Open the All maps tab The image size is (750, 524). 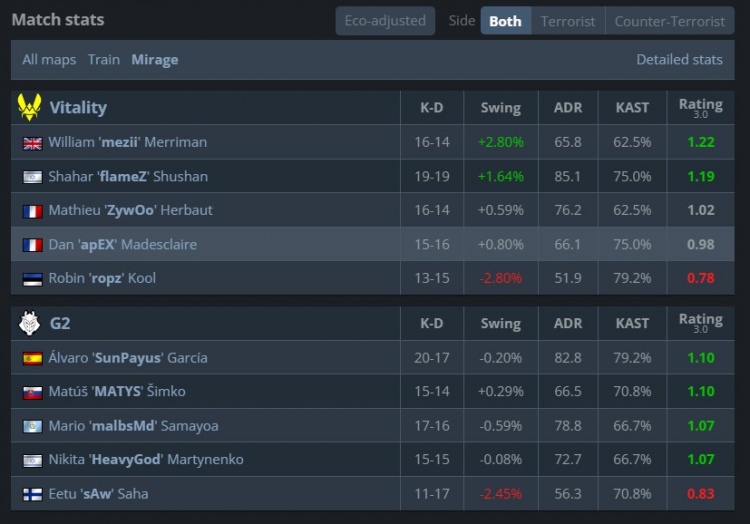coord(49,60)
